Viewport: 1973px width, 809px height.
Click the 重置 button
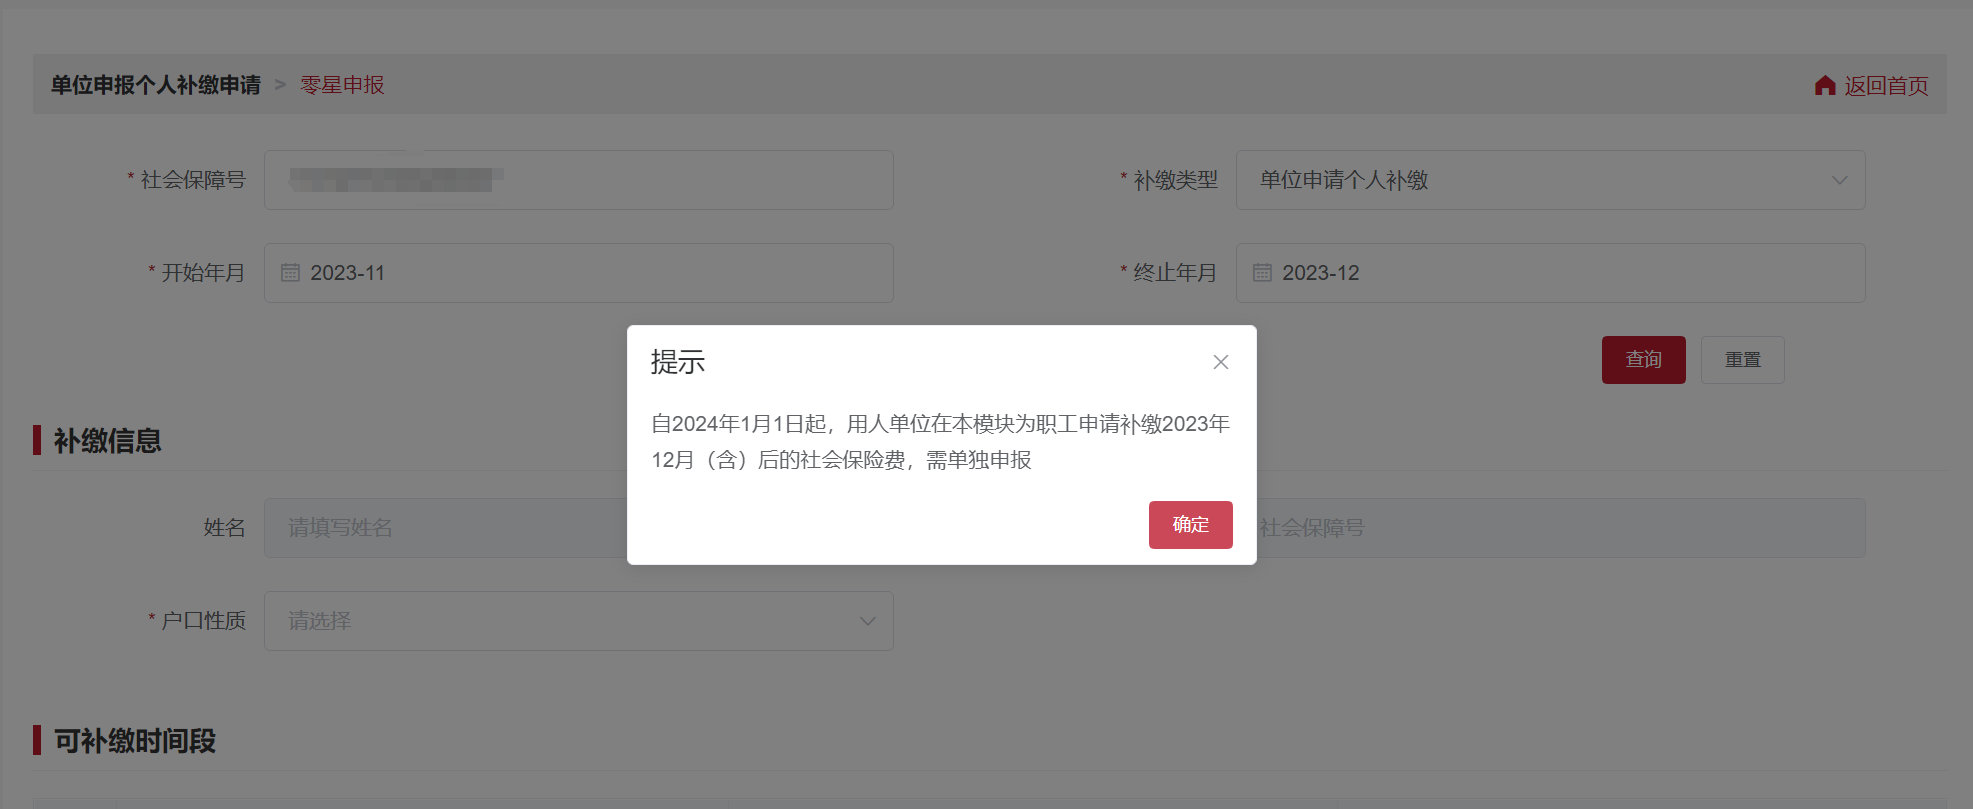1742,360
